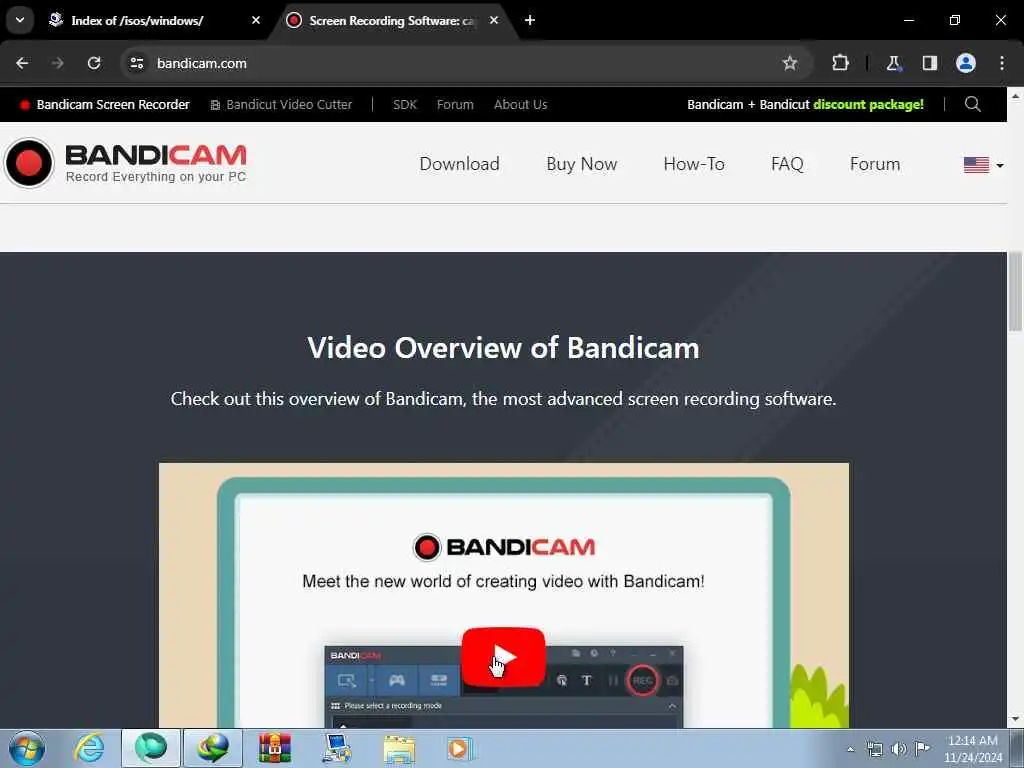Open the Chrome extensions puzzle icon
1024x768 pixels.
[x=840, y=63]
